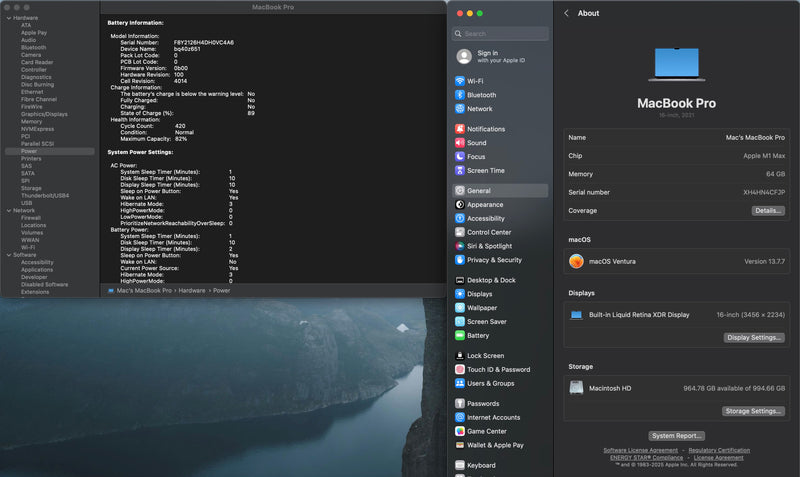
Task: Click the Storage Settings button
Action: pyautogui.click(x=753, y=411)
